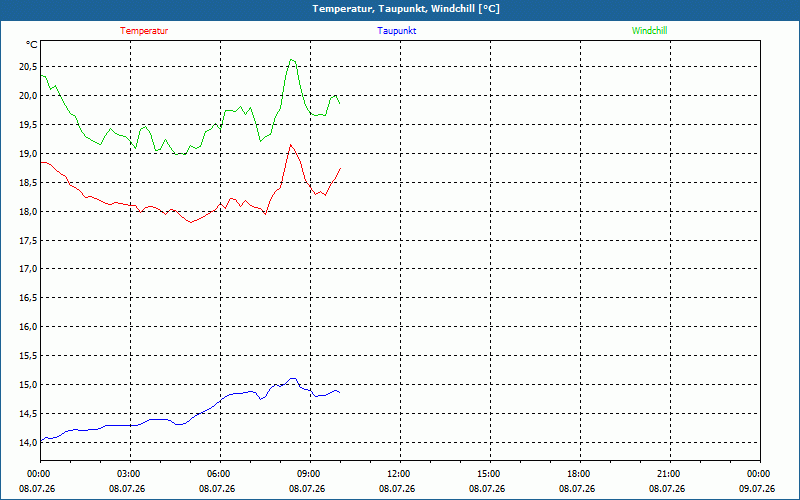The image size is (800, 500).
Task: Click the red Temperatur legend label
Action: pos(144,31)
